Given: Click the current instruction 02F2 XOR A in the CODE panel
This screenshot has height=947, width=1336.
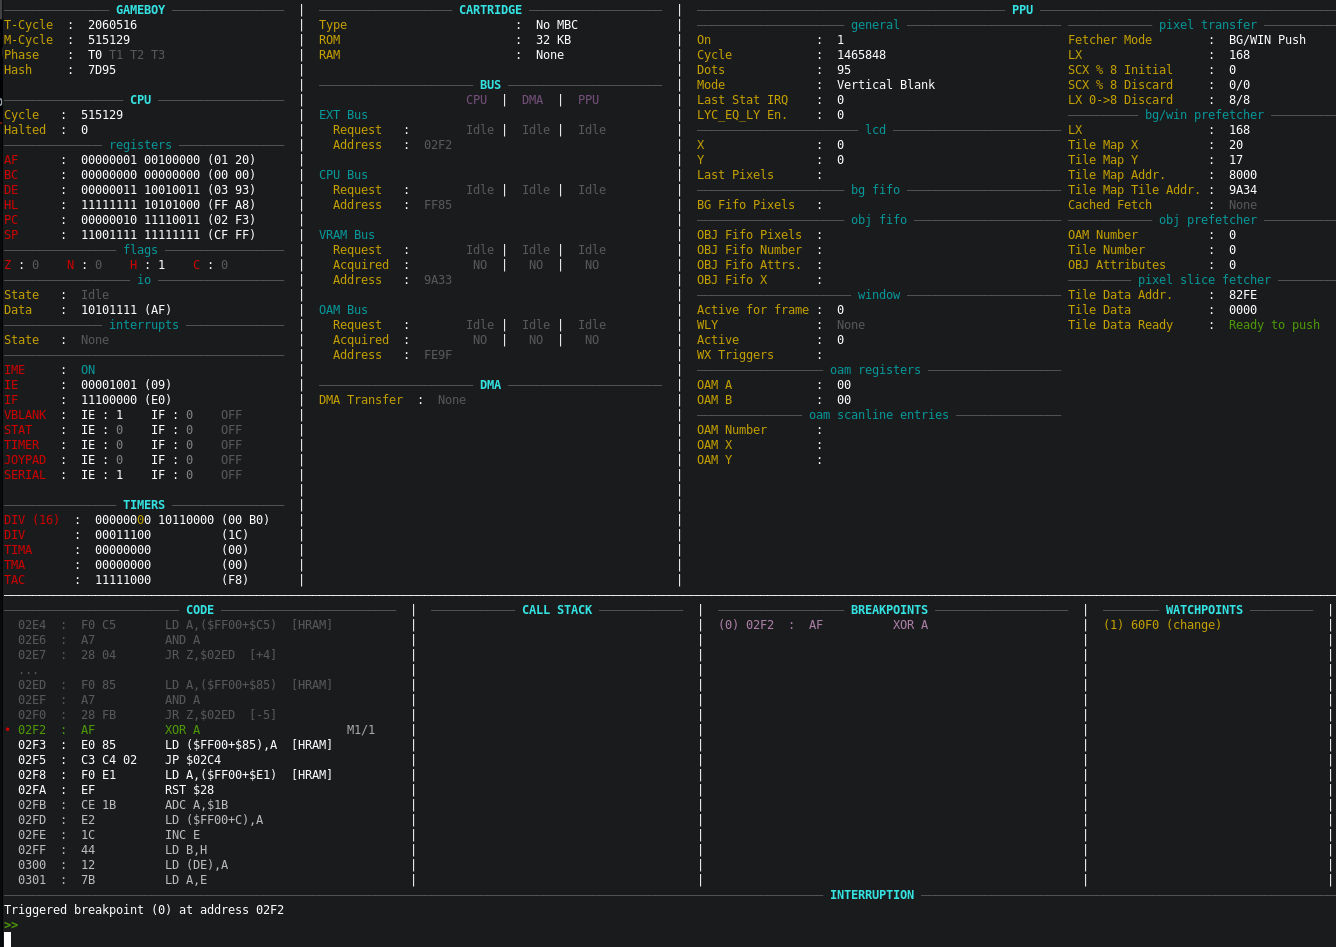Looking at the screenshot, I should click(x=196, y=730).
